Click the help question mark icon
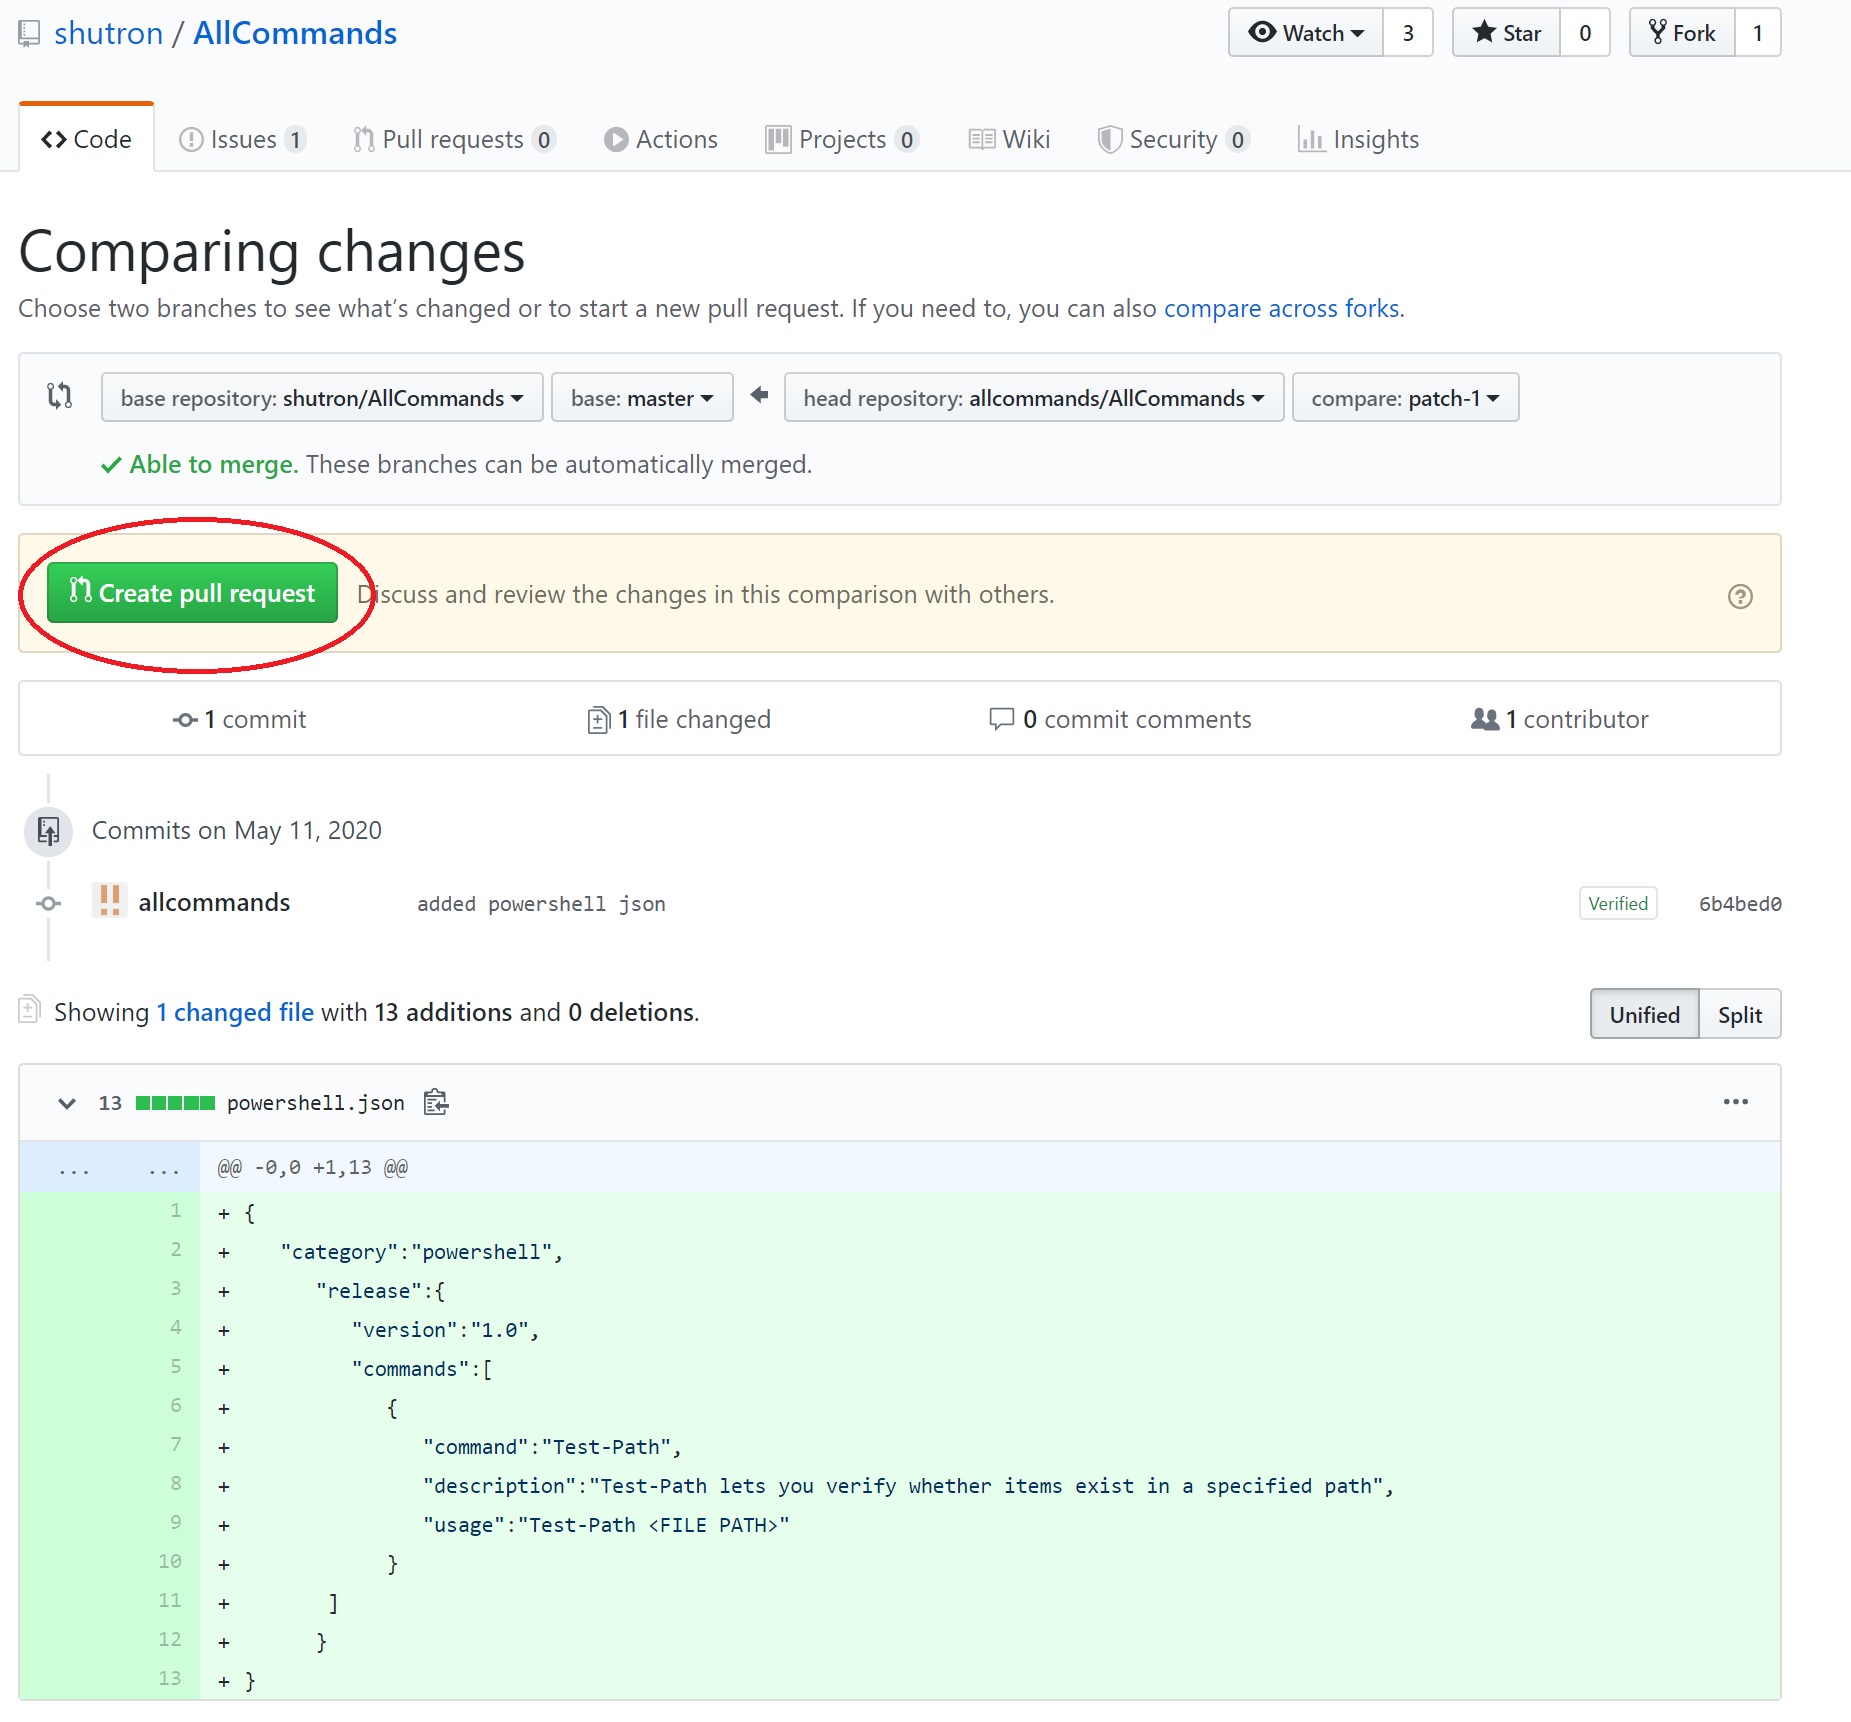Screen dimensions: 1851x1722 coord(1740,596)
